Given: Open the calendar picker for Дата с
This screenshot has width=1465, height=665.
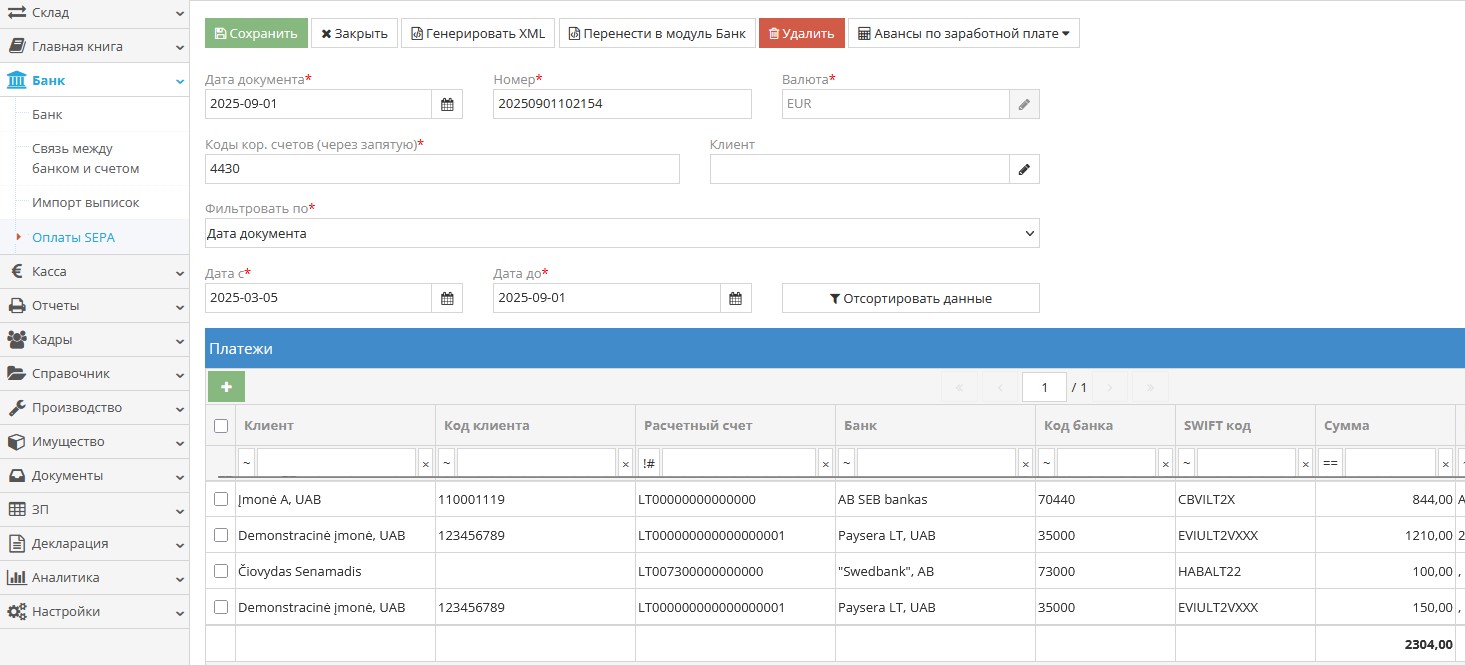Looking at the screenshot, I should (x=447, y=298).
